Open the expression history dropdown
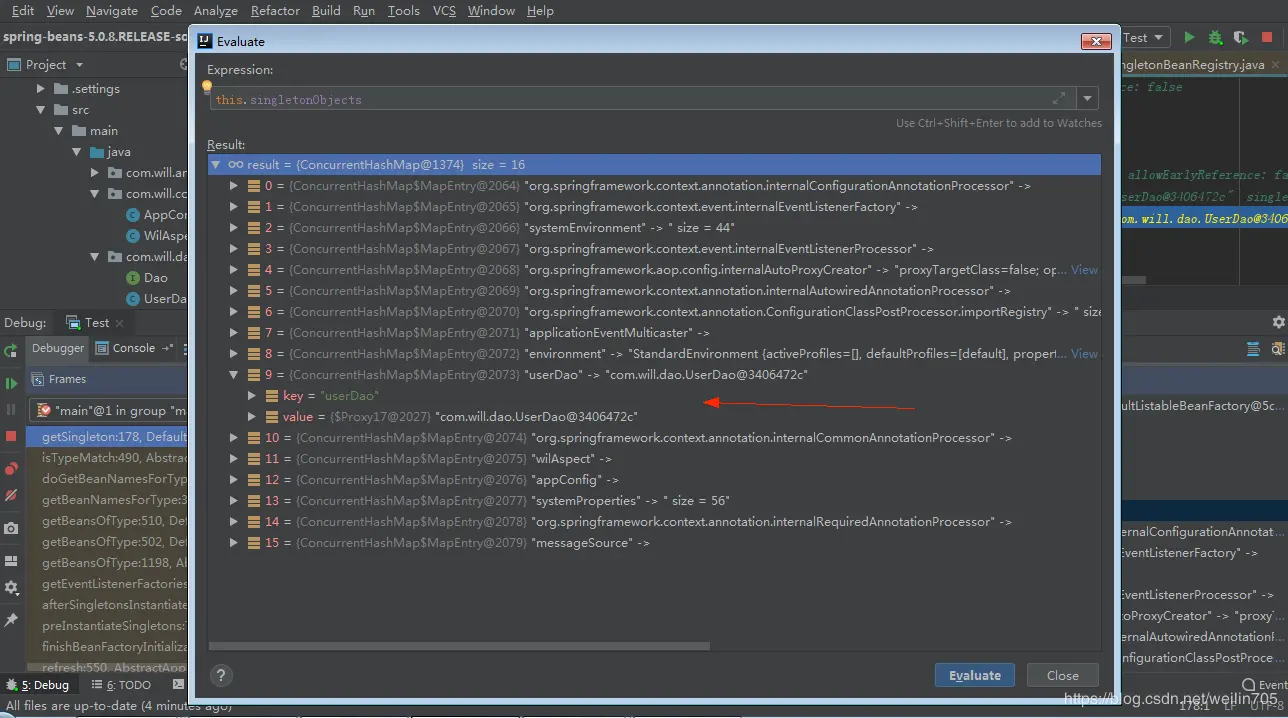The image size is (1288, 718). click(1088, 98)
